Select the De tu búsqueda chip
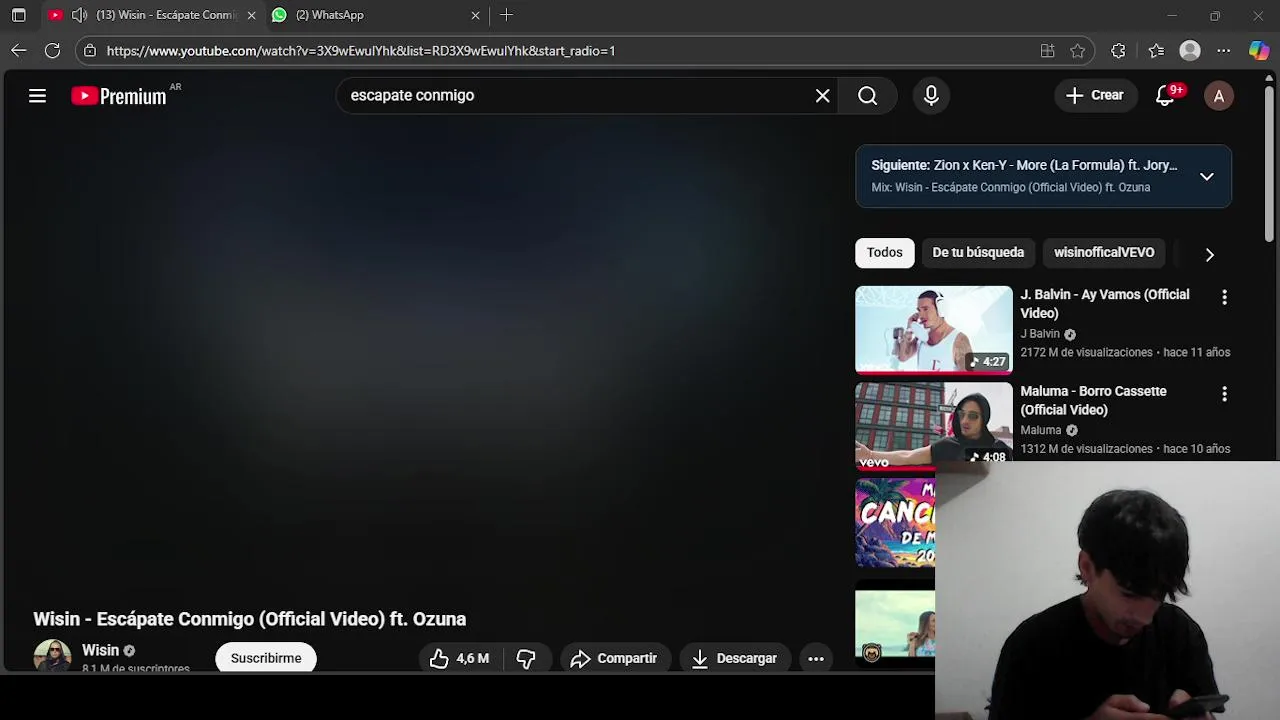The height and width of the screenshot is (720, 1280). 978,253
